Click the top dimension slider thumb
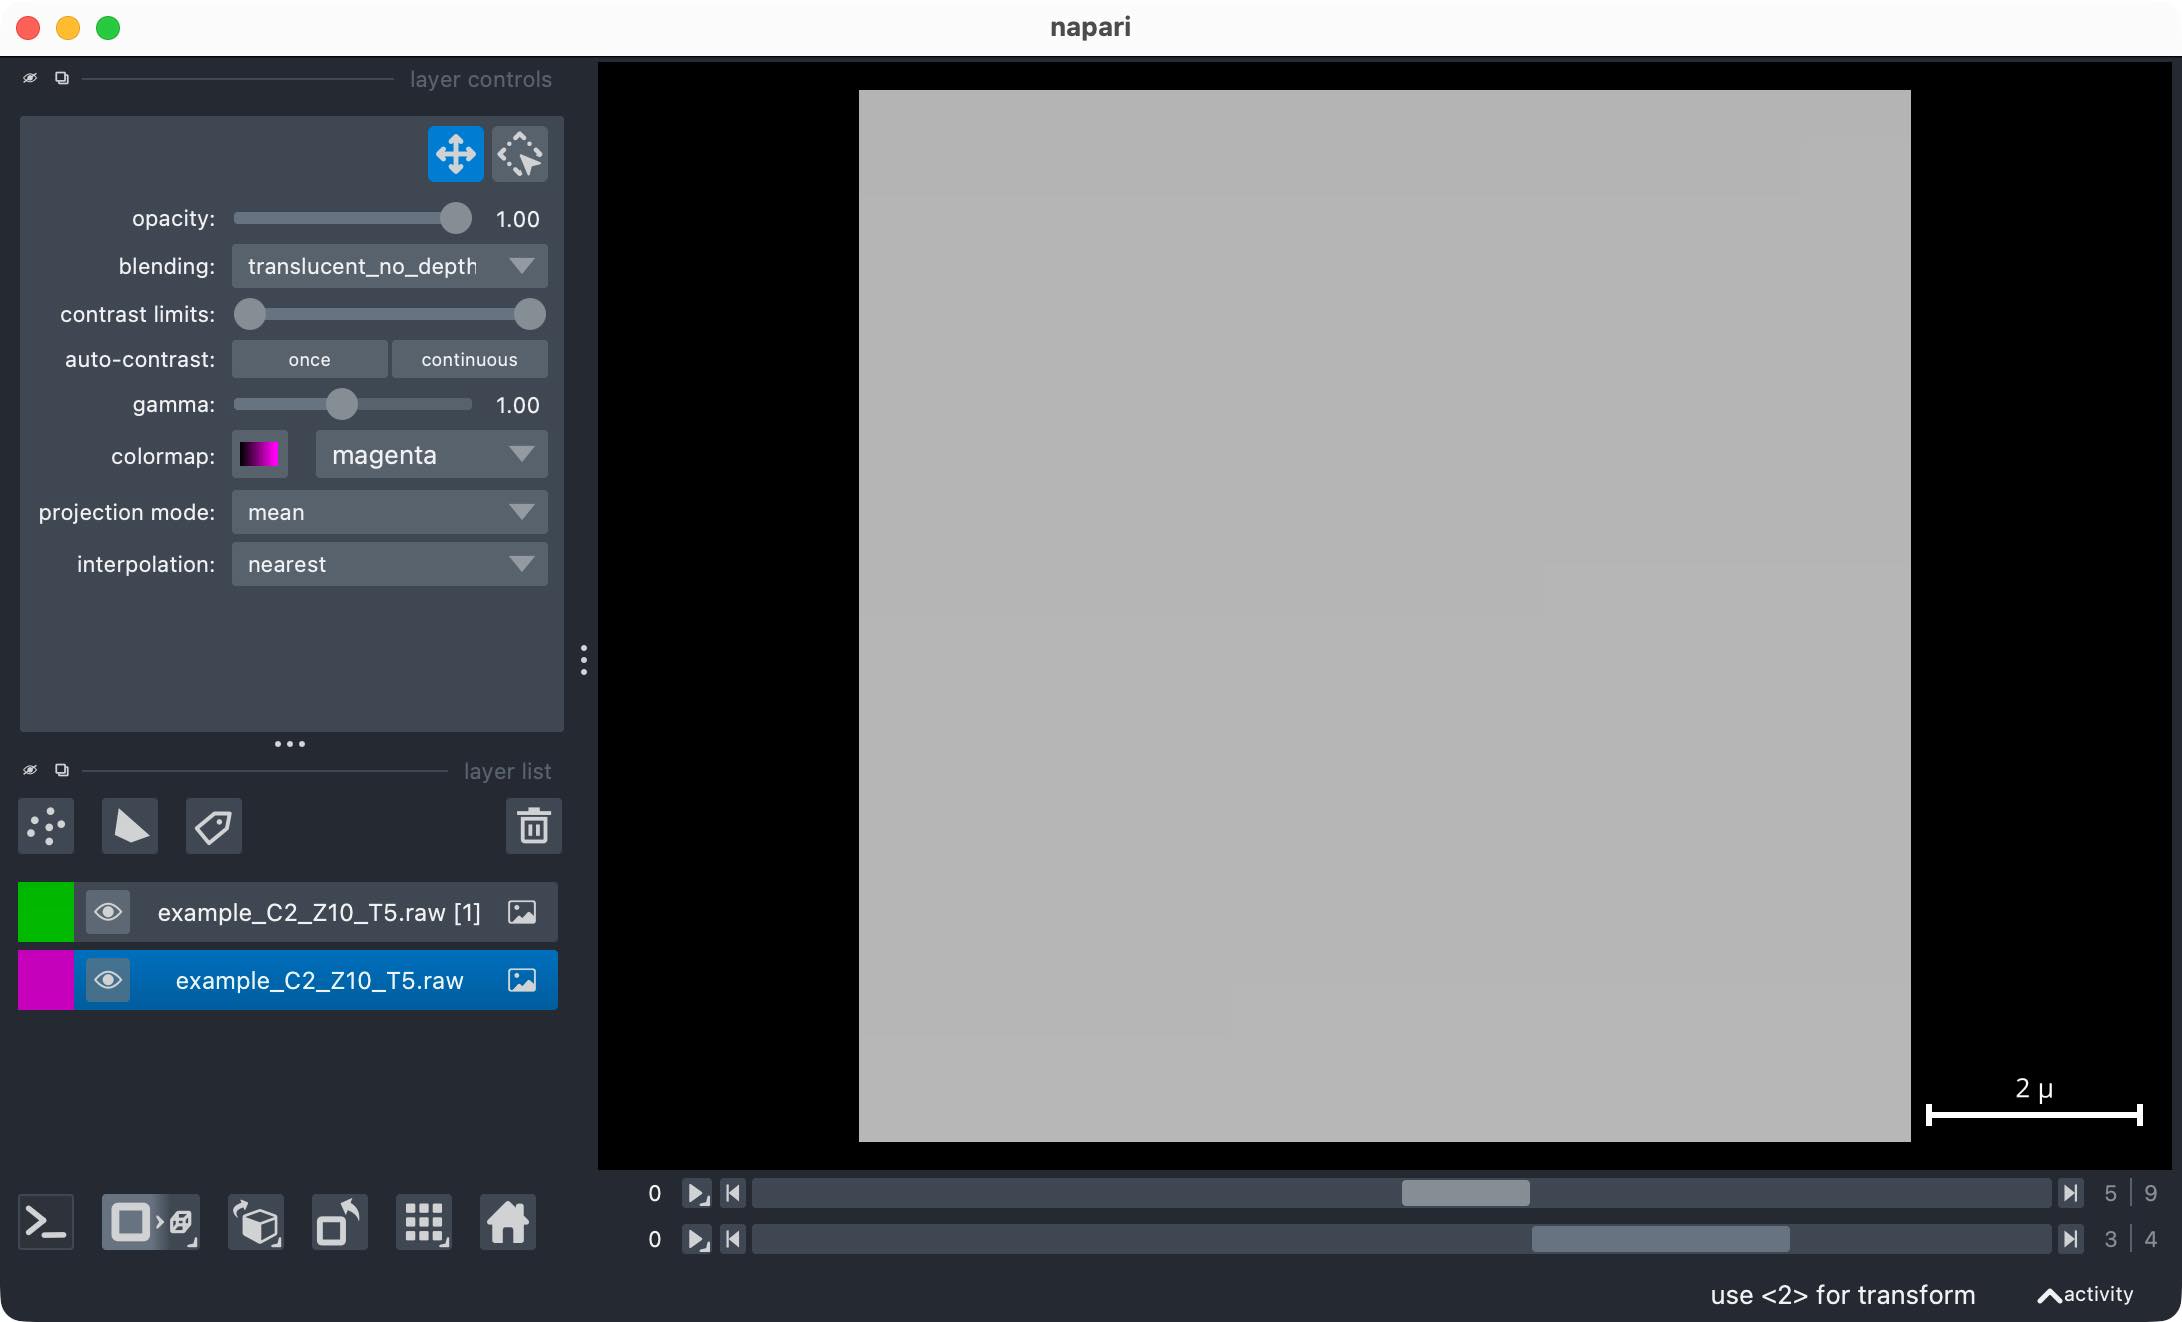The image size is (2182, 1322). point(1465,1193)
